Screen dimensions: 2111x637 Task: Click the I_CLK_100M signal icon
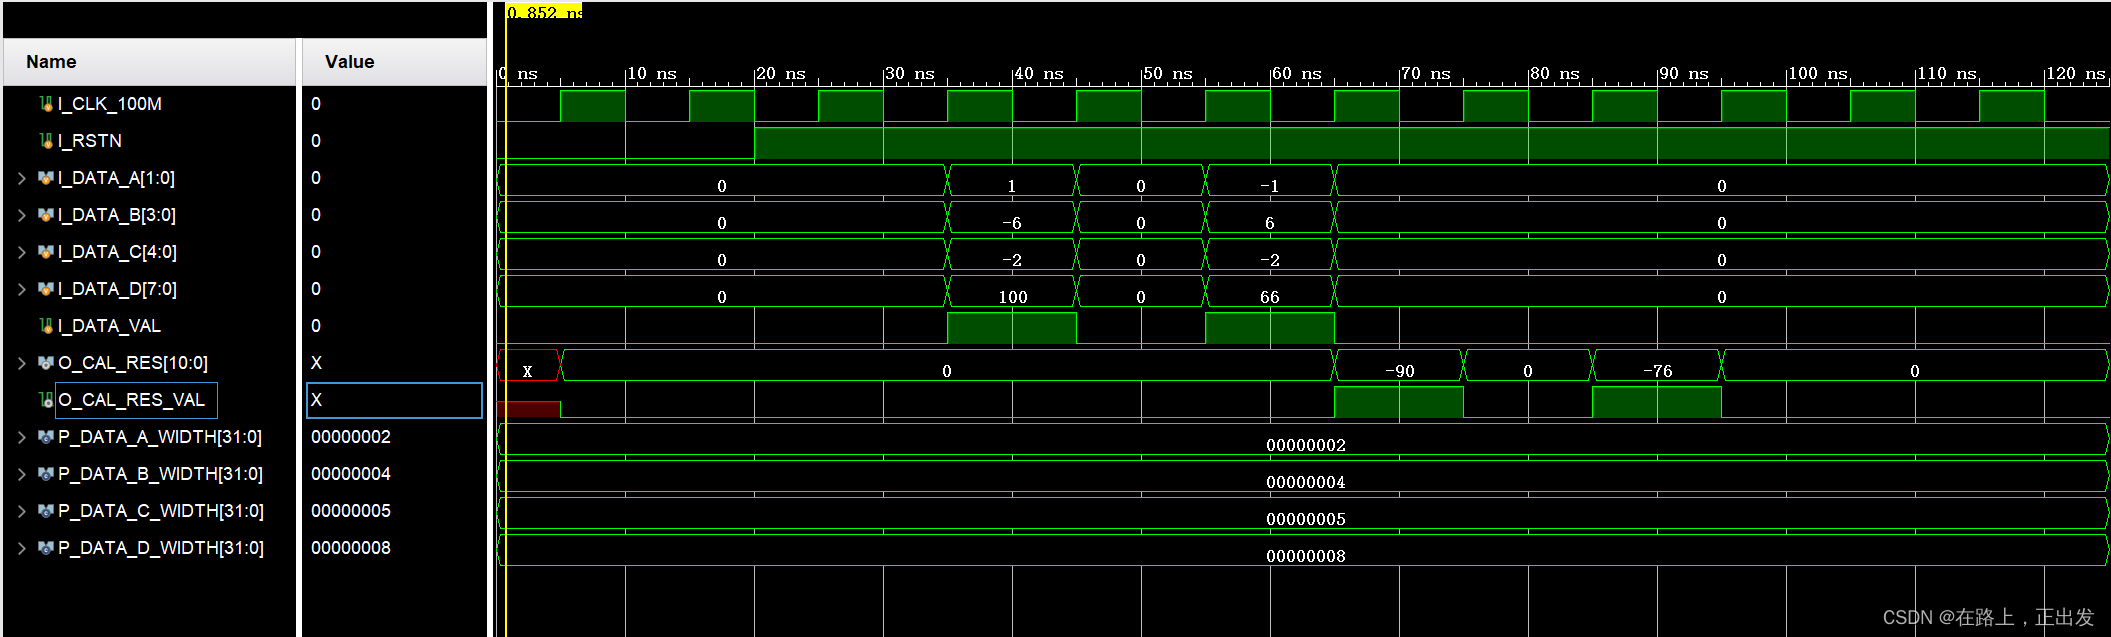pyautogui.click(x=46, y=104)
